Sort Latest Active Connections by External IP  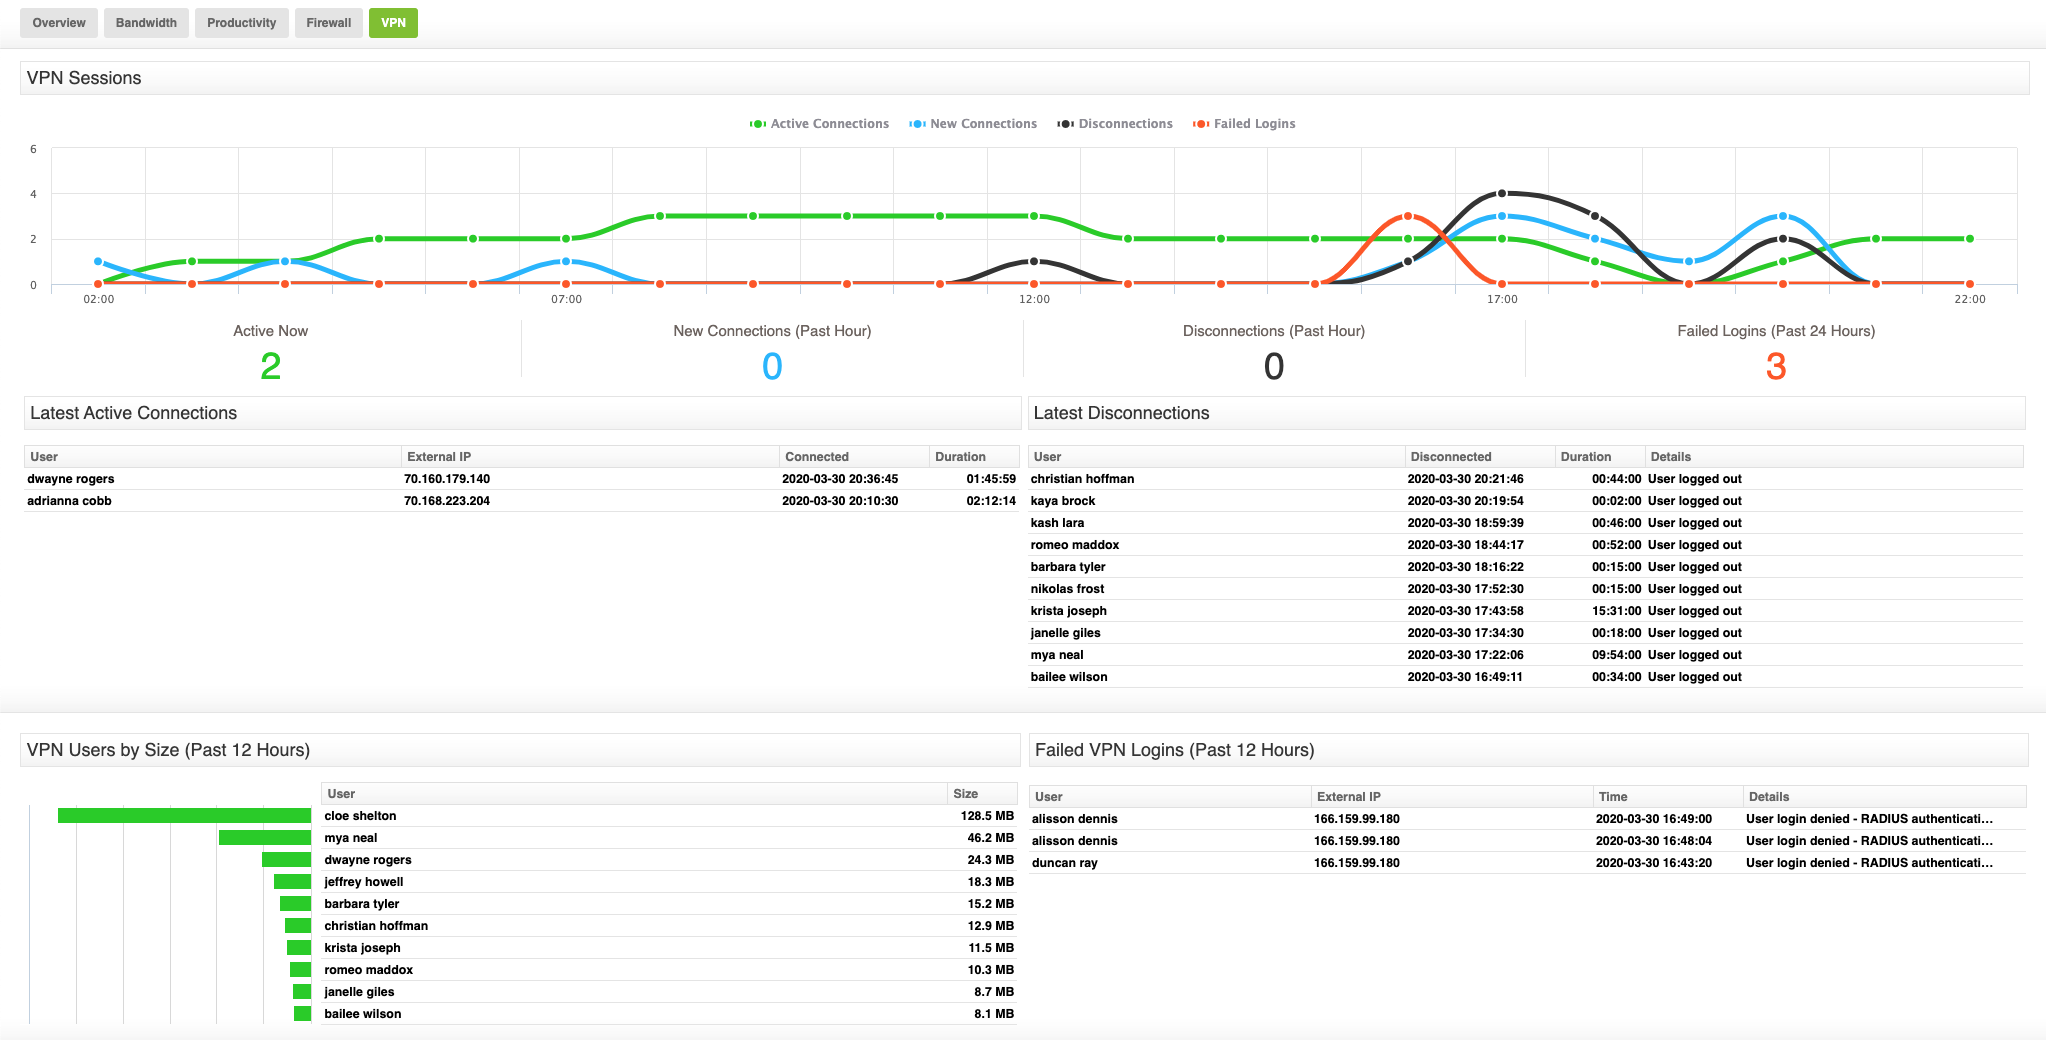440,456
